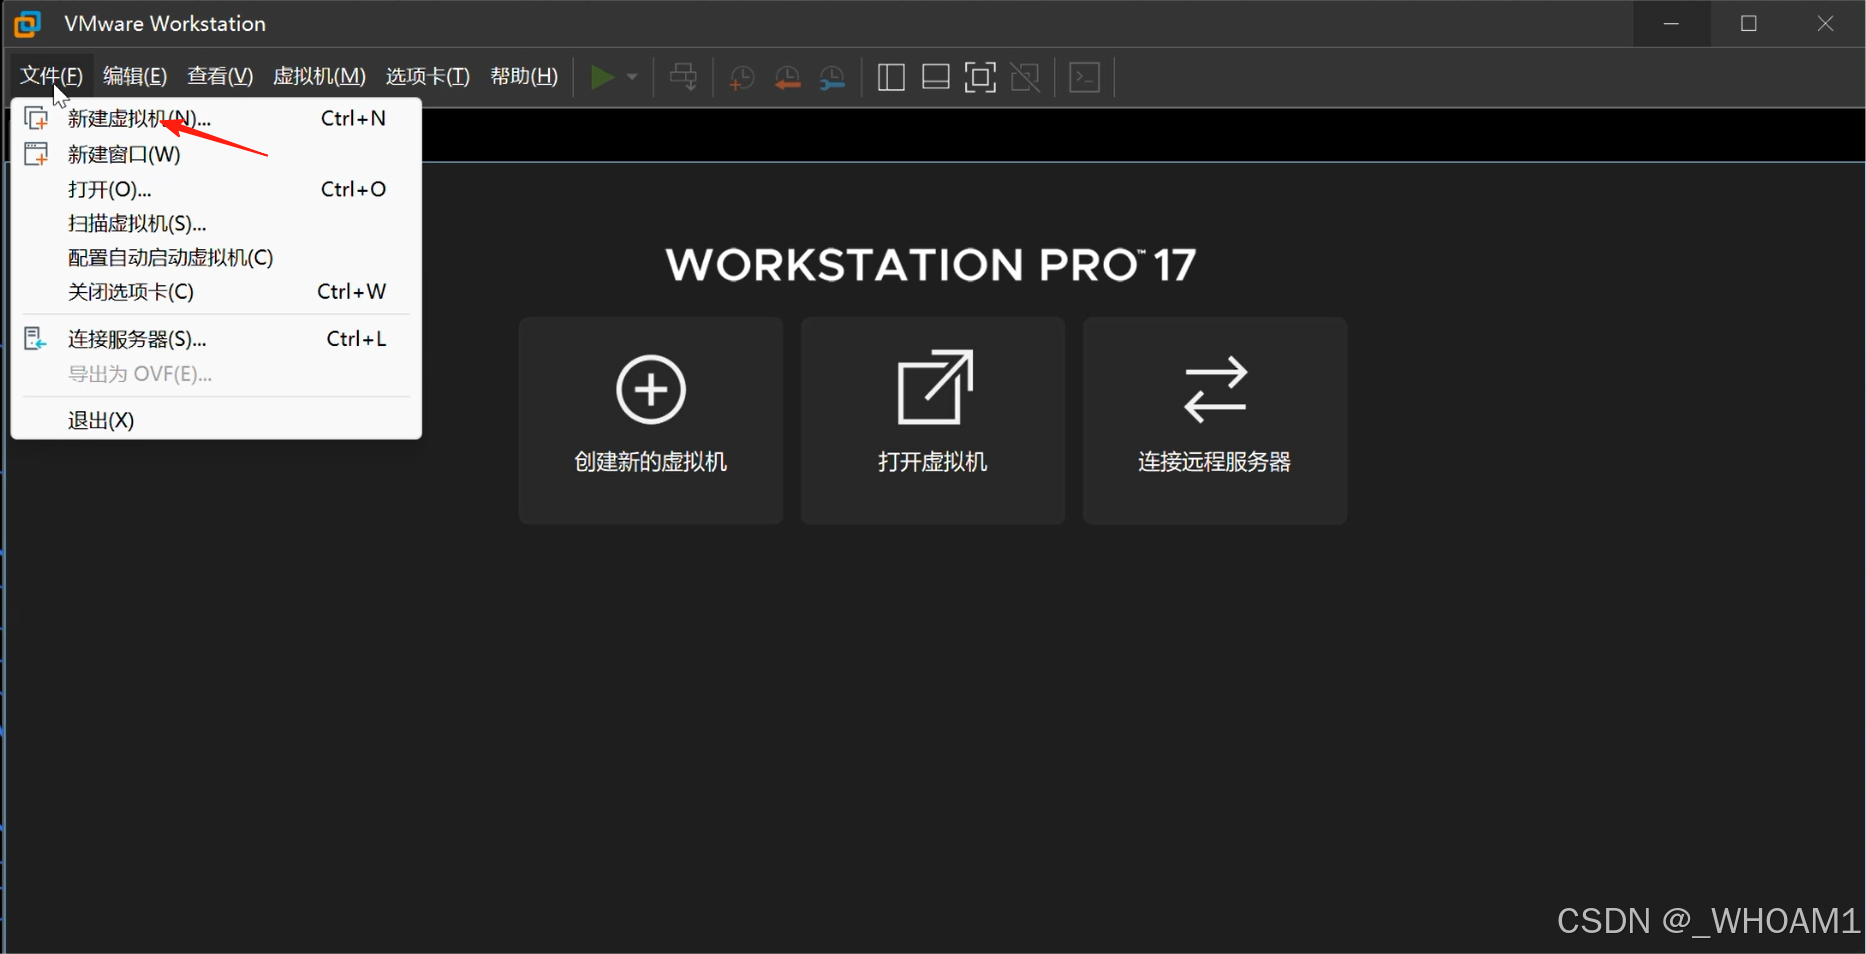This screenshot has height=954, width=1866.
Task: Click the green Power On play button
Action: click(x=602, y=77)
